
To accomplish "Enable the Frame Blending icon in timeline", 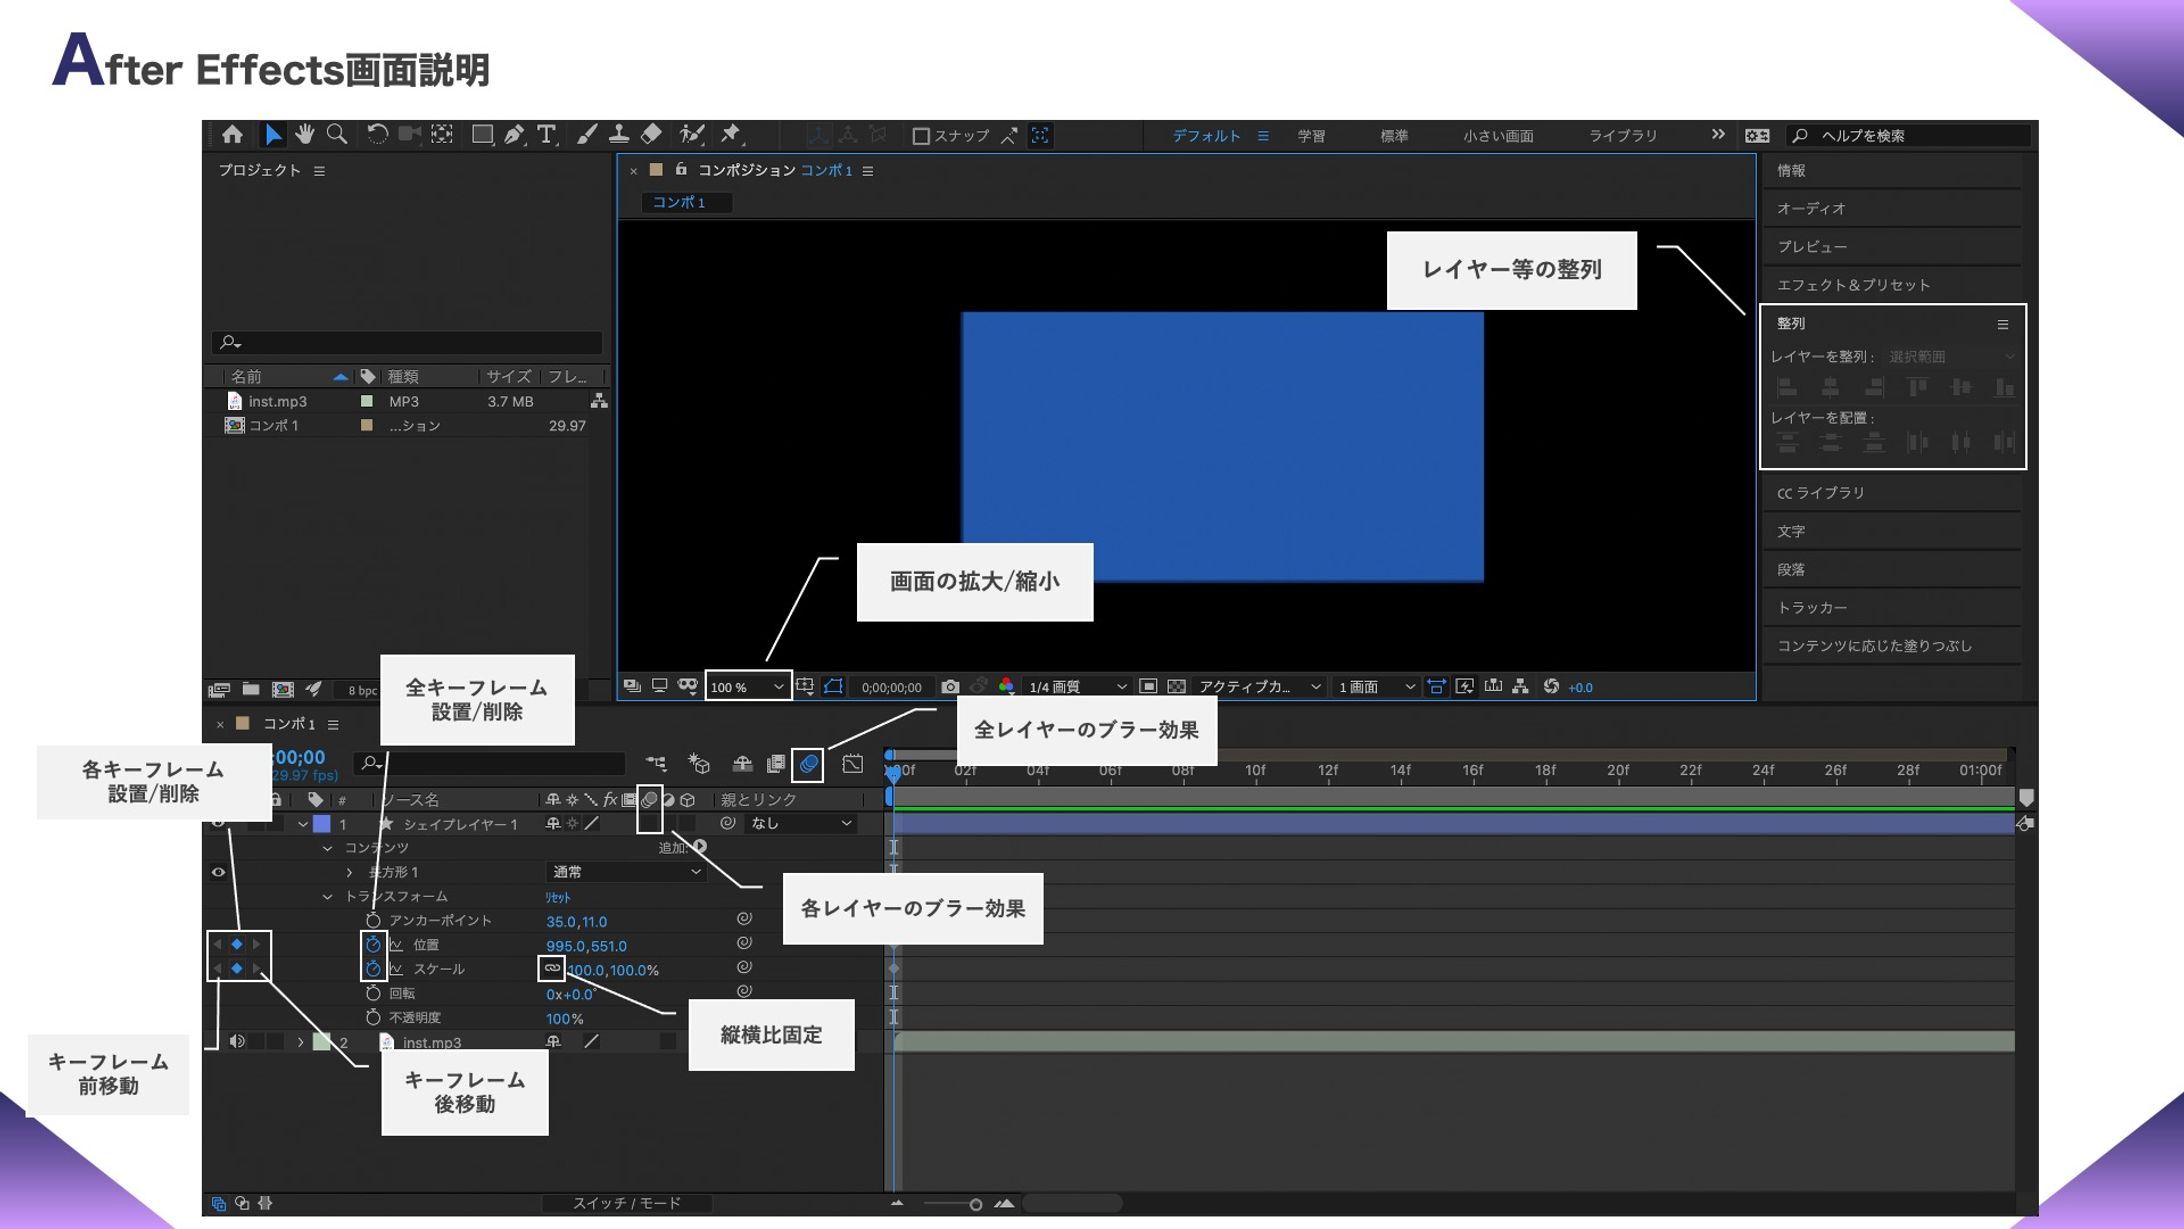I will tap(775, 764).
